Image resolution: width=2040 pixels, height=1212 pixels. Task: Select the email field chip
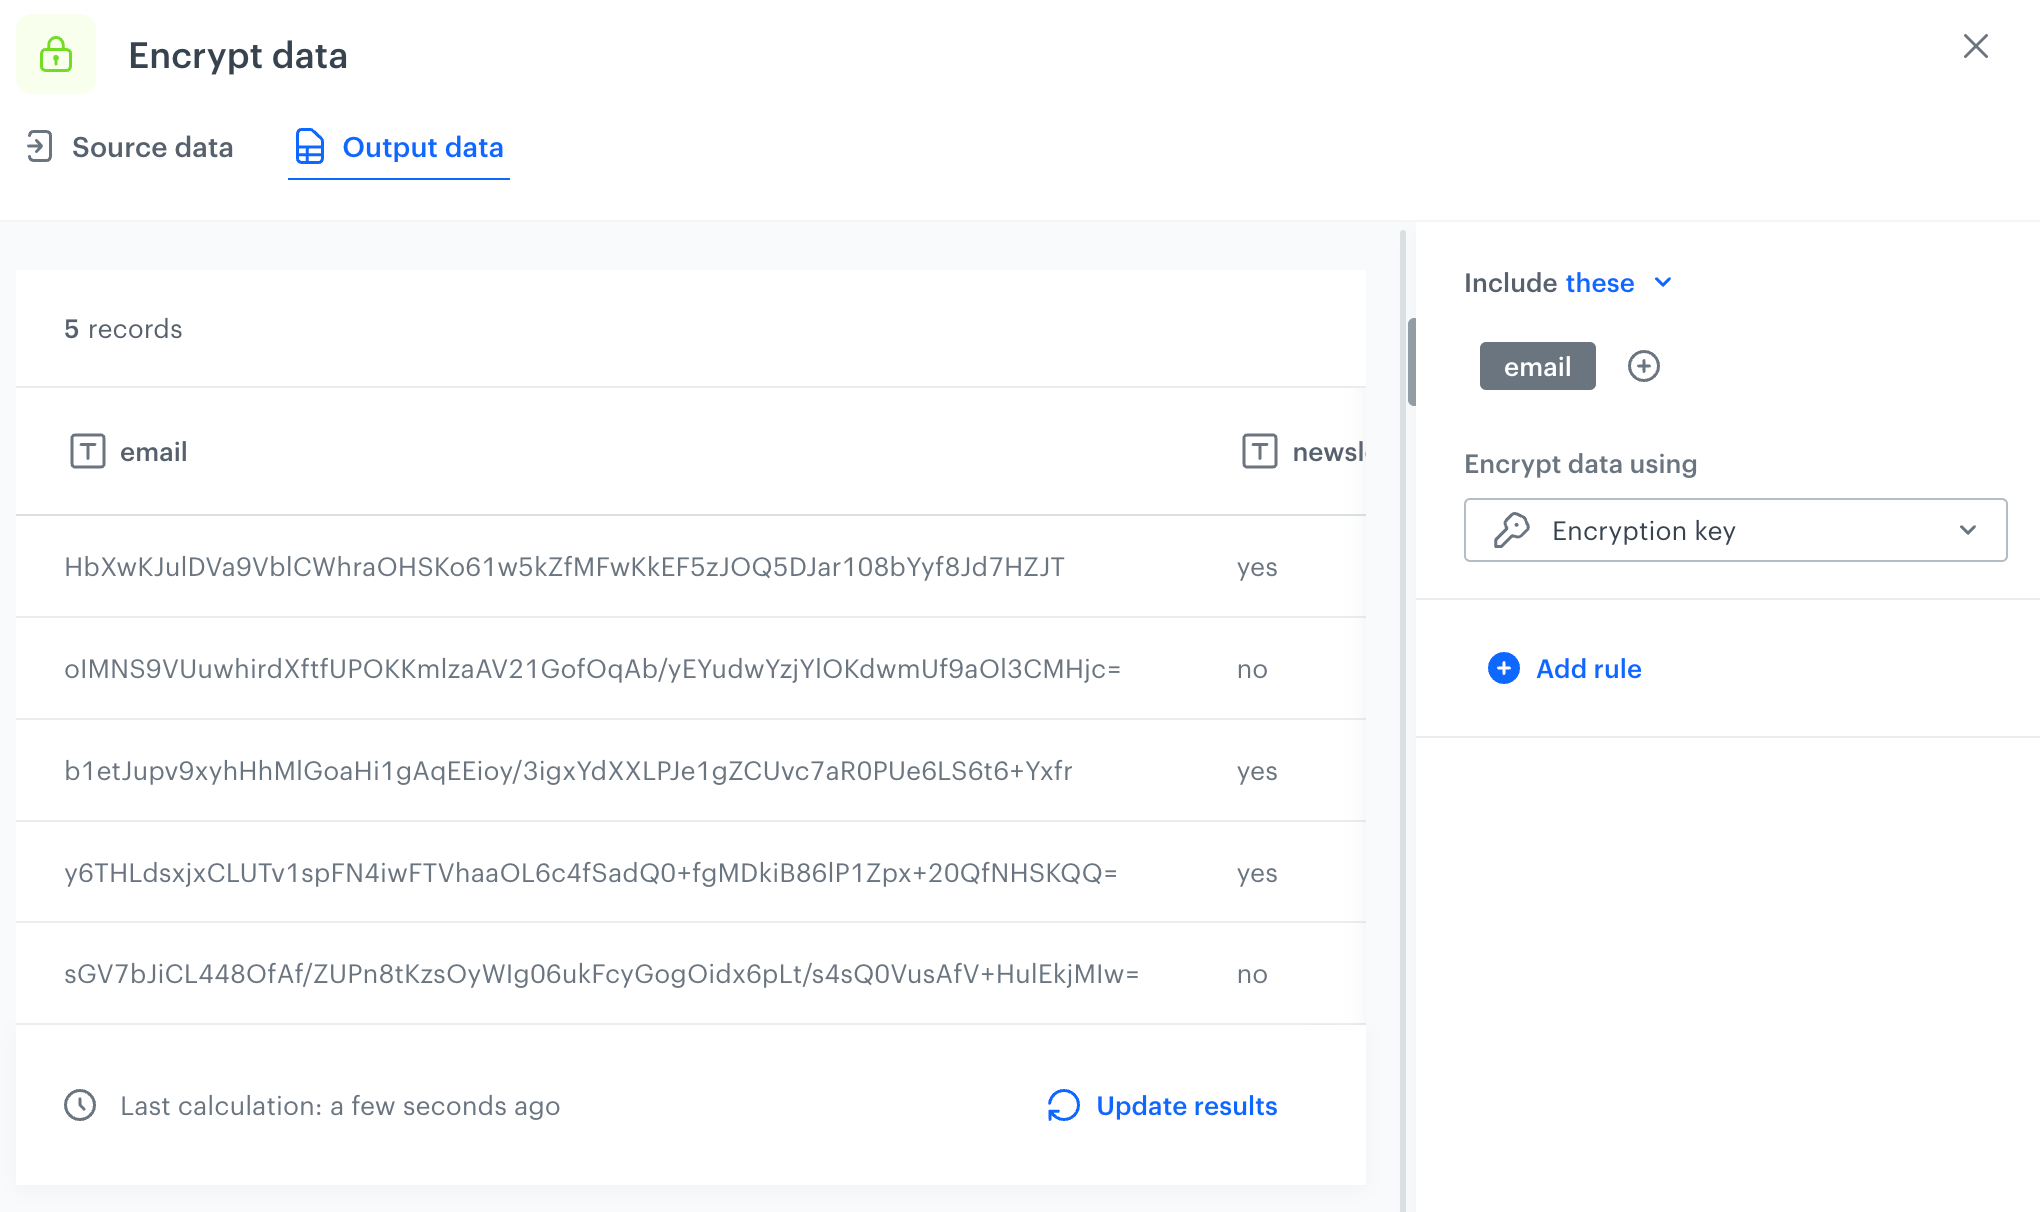tap(1536, 366)
